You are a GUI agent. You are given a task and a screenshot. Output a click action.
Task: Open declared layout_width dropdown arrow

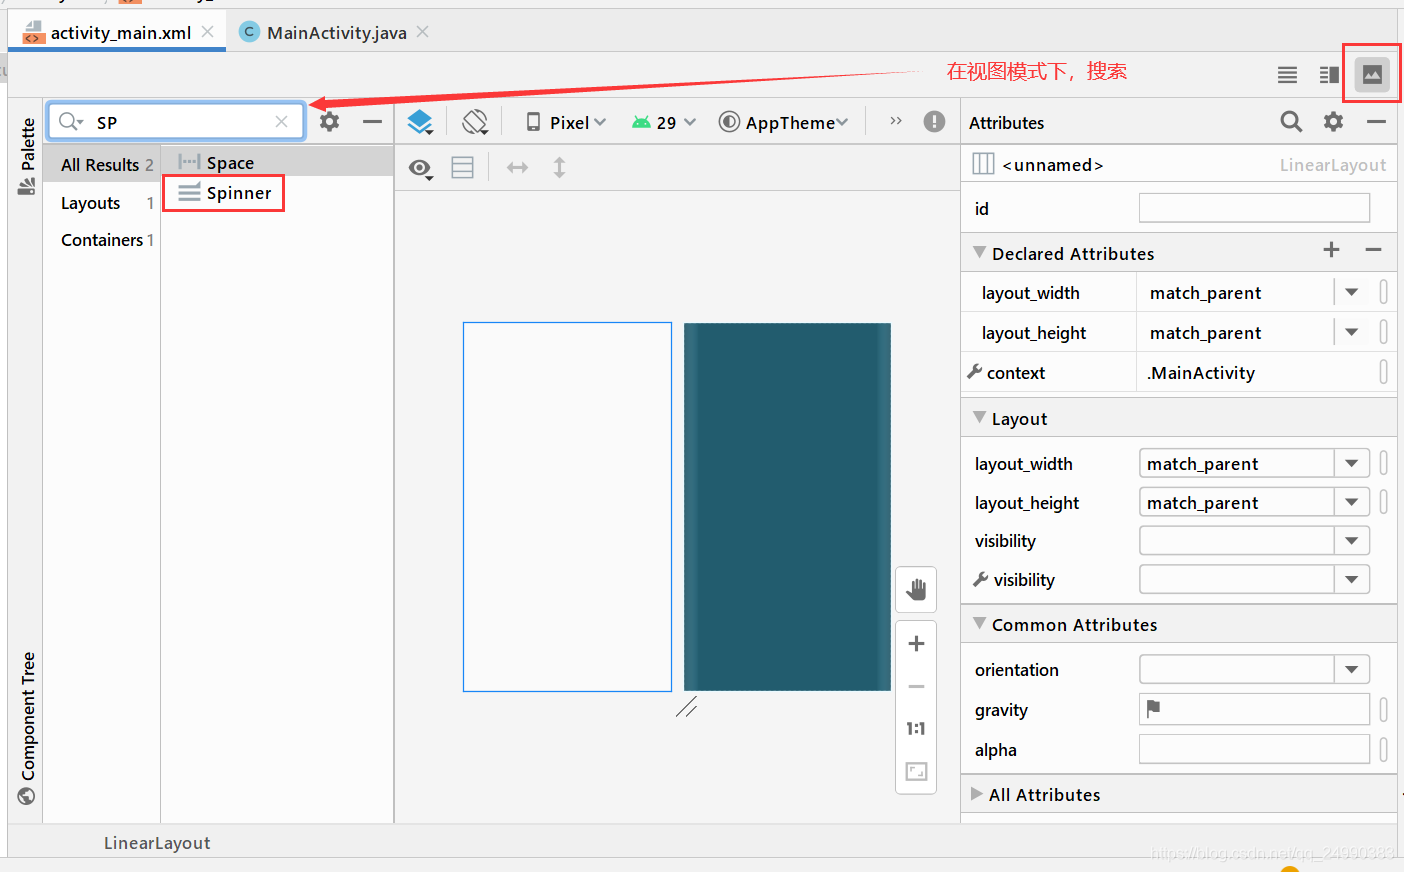pos(1352,292)
